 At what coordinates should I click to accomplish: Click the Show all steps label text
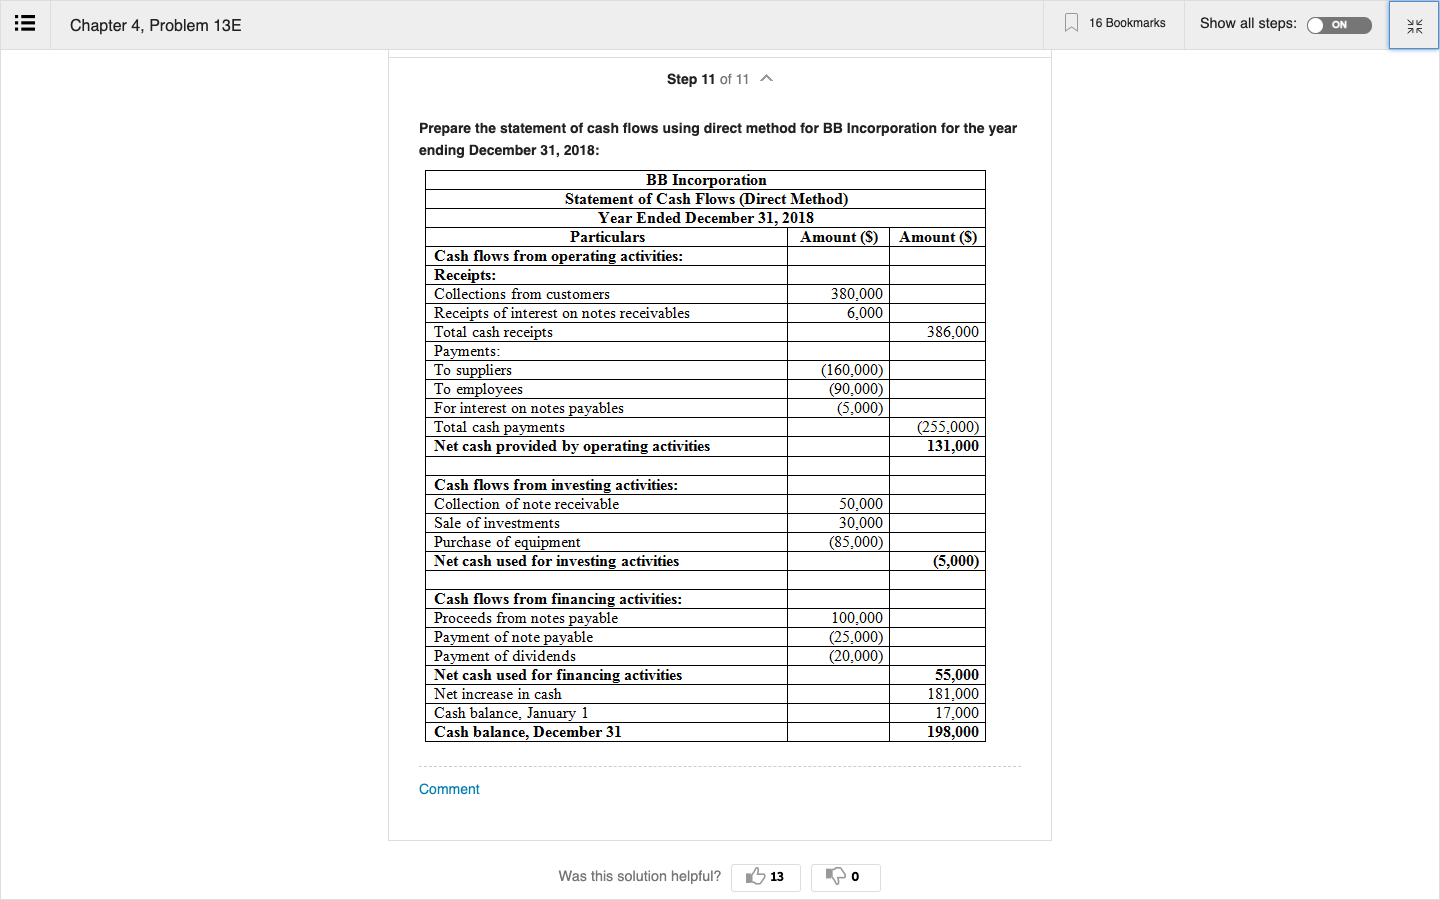[x=1248, y=23]
